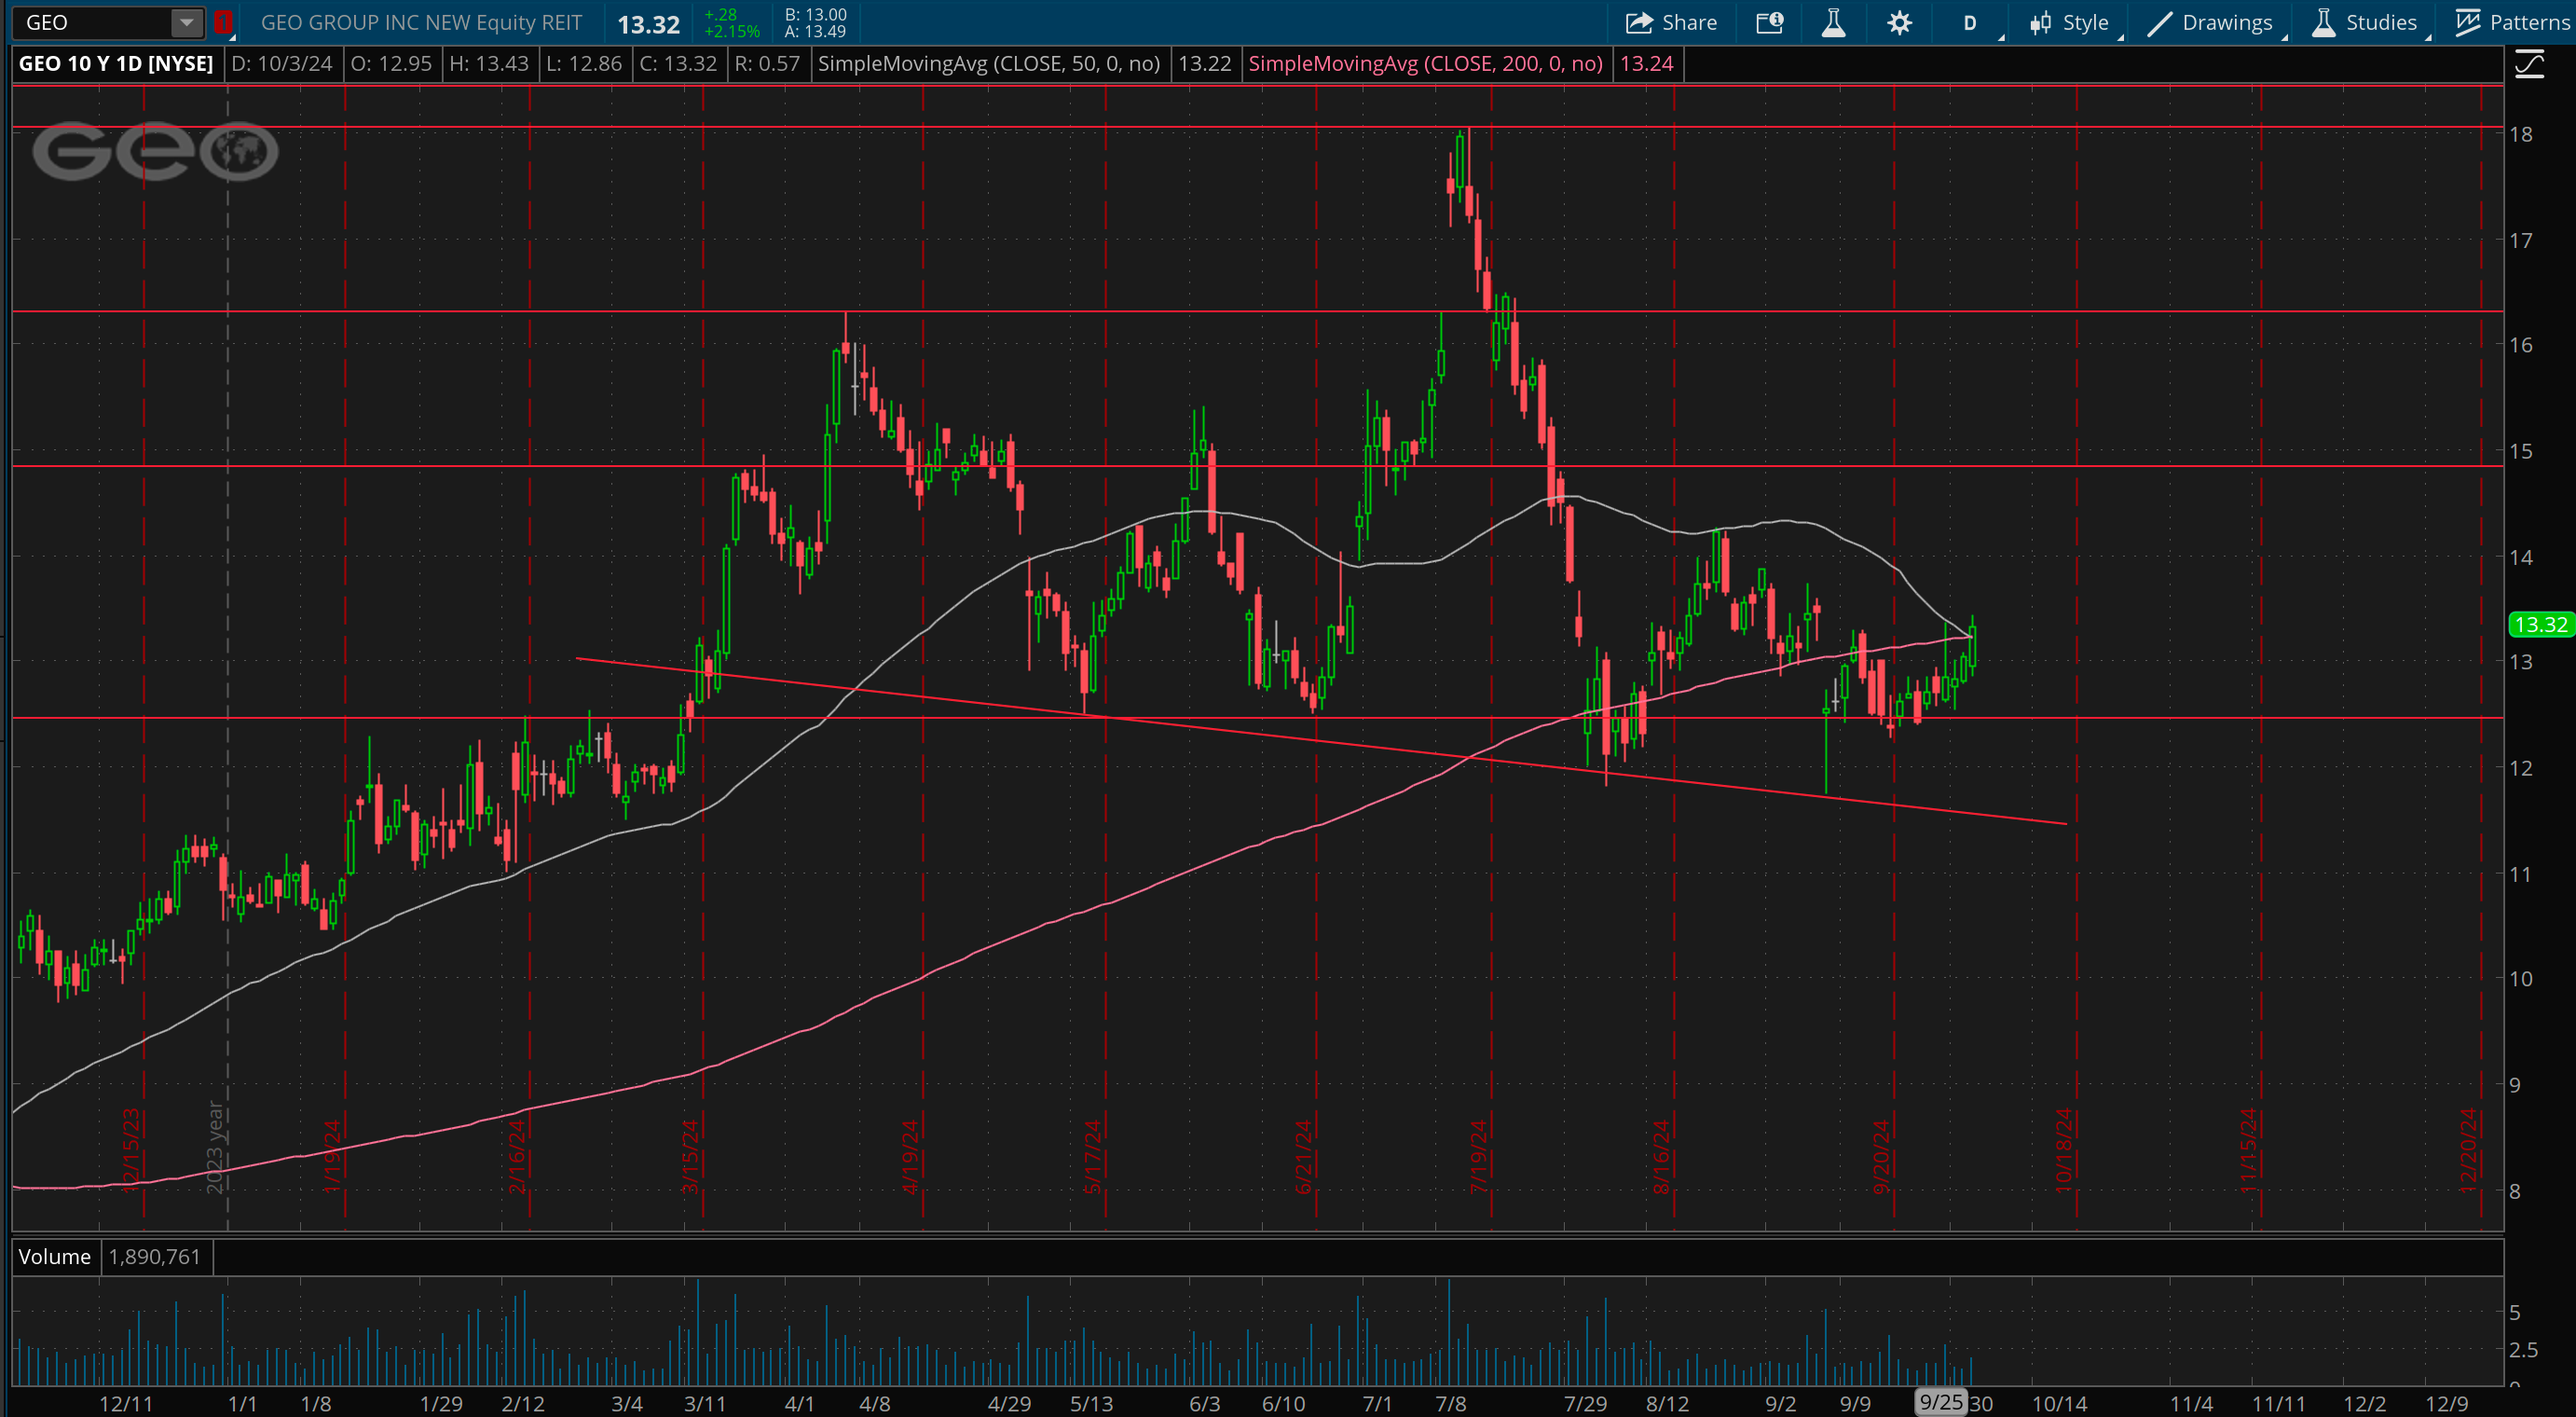Screen dimensions: 2576x1417
Task: Click the L: 12.86 low value
Action: click(x=584, y=64)
